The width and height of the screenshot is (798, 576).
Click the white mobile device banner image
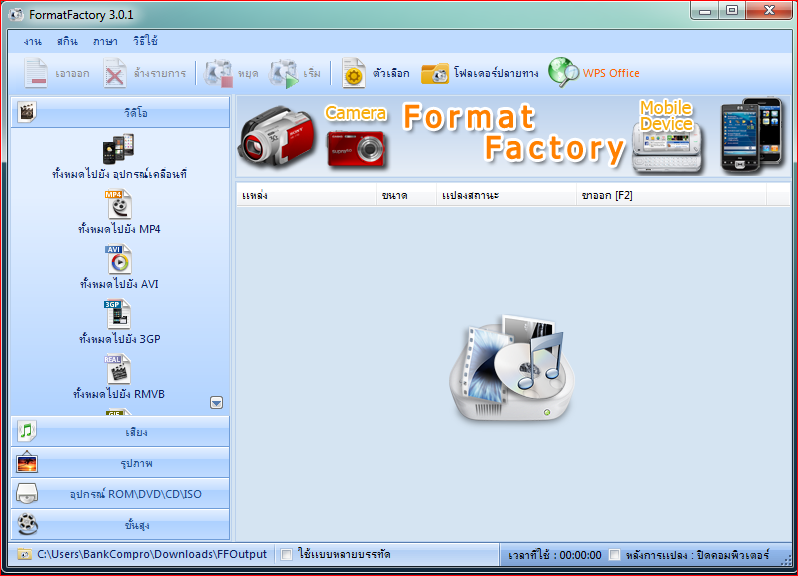pos(667,149)
